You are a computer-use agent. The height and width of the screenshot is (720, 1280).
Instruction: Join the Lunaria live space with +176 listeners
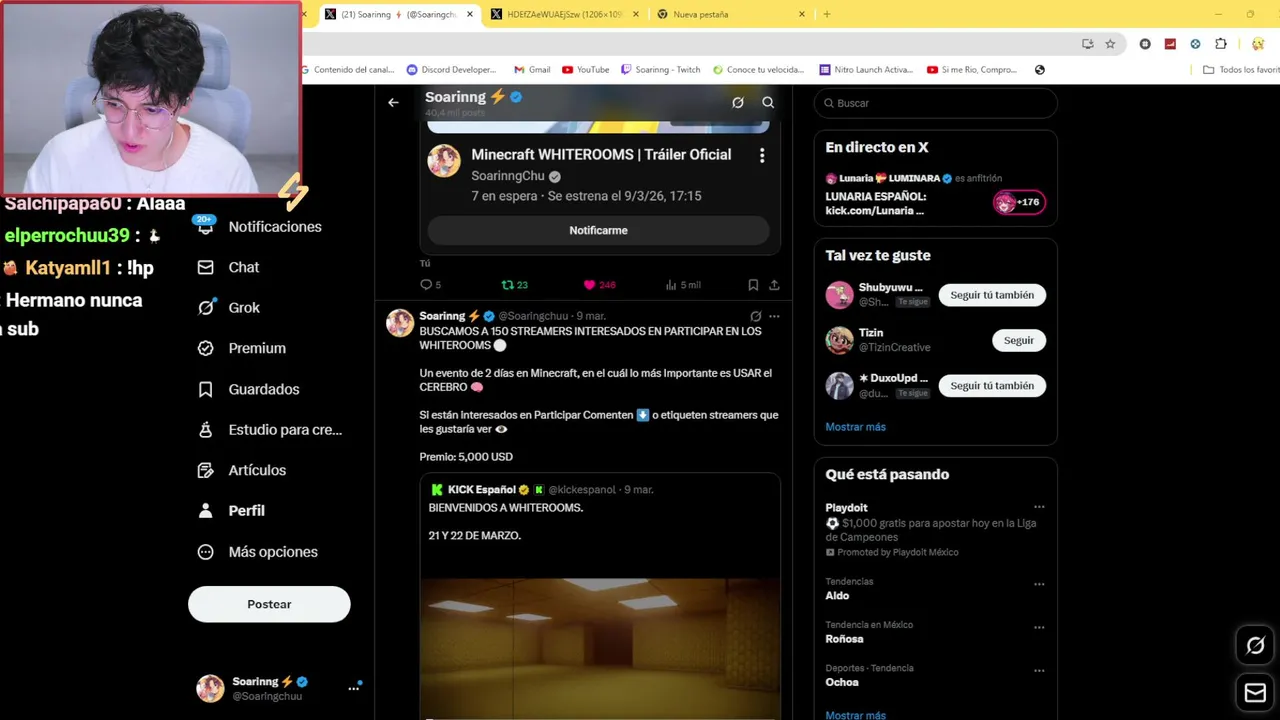coord(1019,202)
